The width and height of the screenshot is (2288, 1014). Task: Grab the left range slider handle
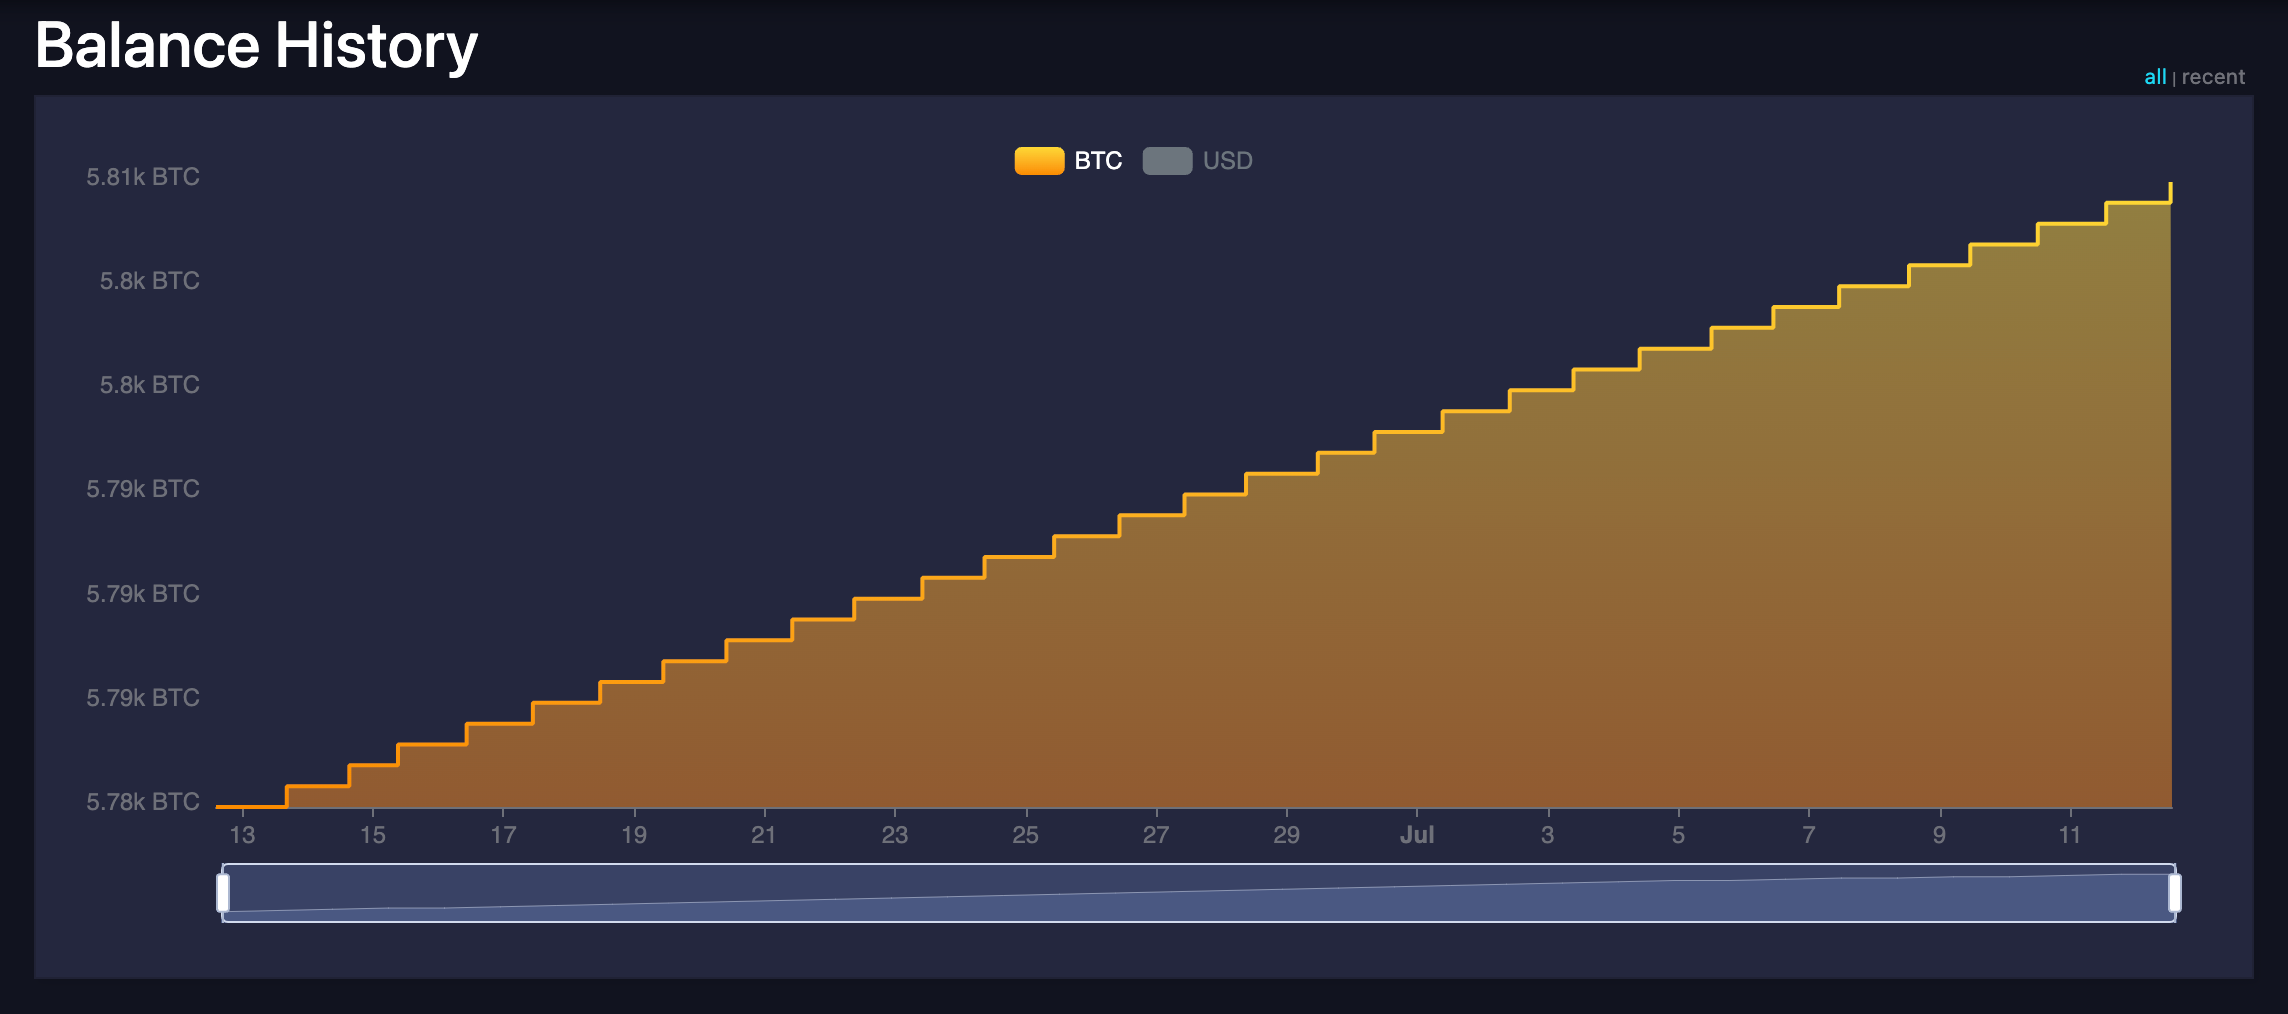223,893
